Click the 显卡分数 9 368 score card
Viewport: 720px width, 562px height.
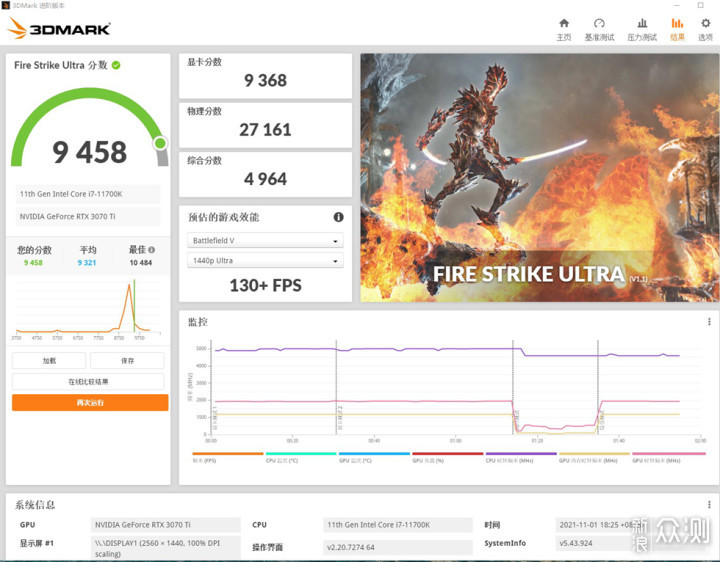265,76
